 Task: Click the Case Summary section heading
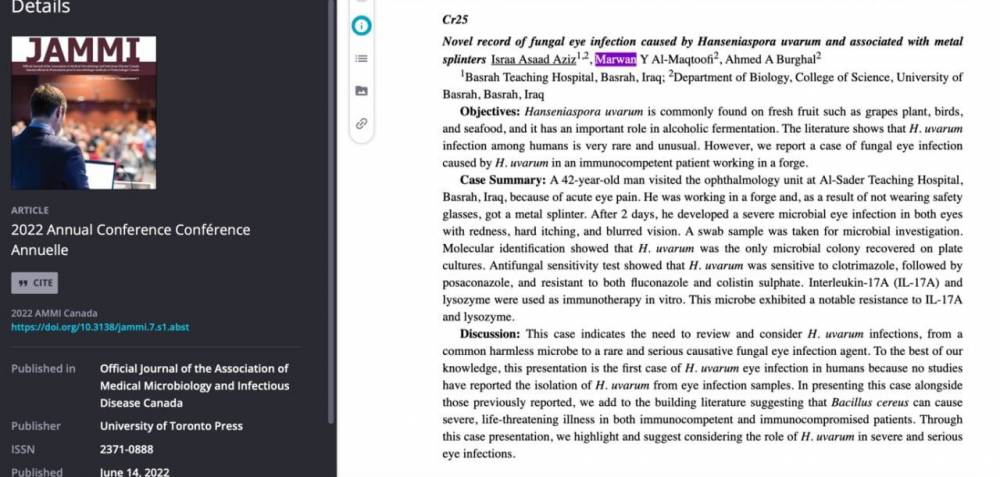tap(502, 179)
